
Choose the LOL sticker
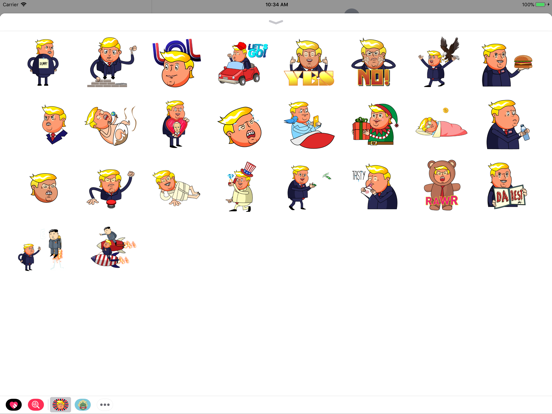[176, 62]
